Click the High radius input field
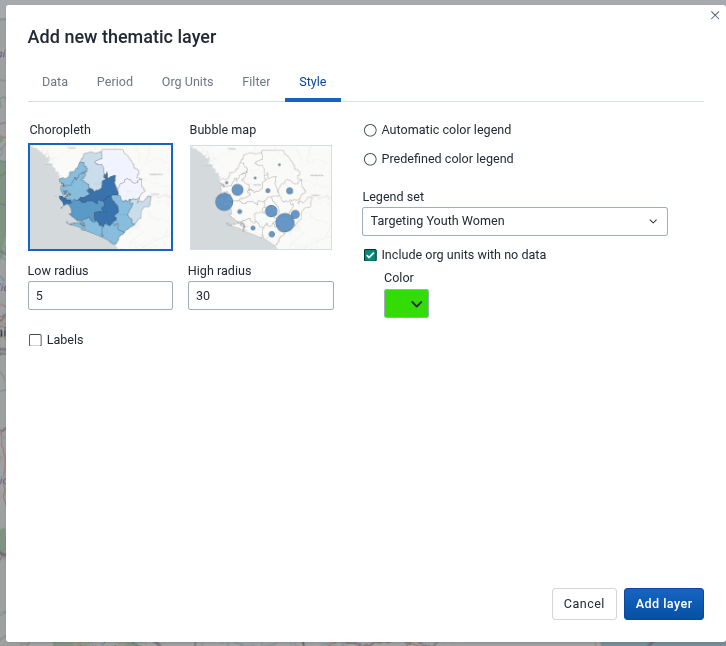 (x=260, y=296)
